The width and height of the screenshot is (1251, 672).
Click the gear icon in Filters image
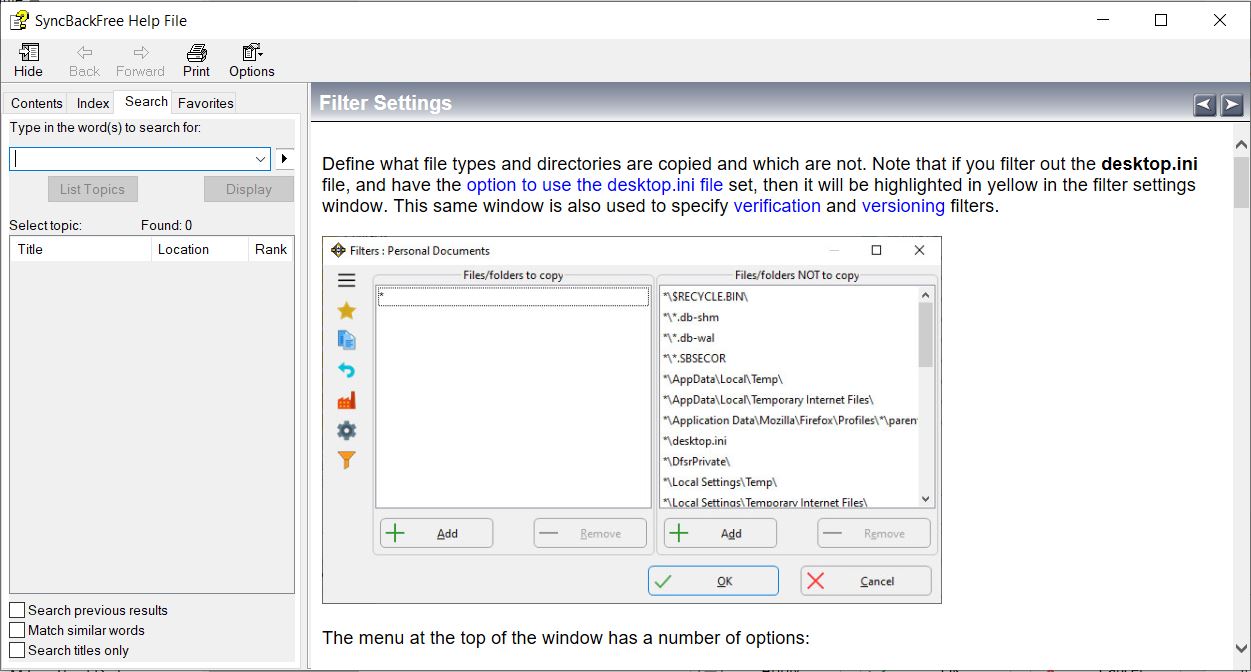click(x=347, y=431)
